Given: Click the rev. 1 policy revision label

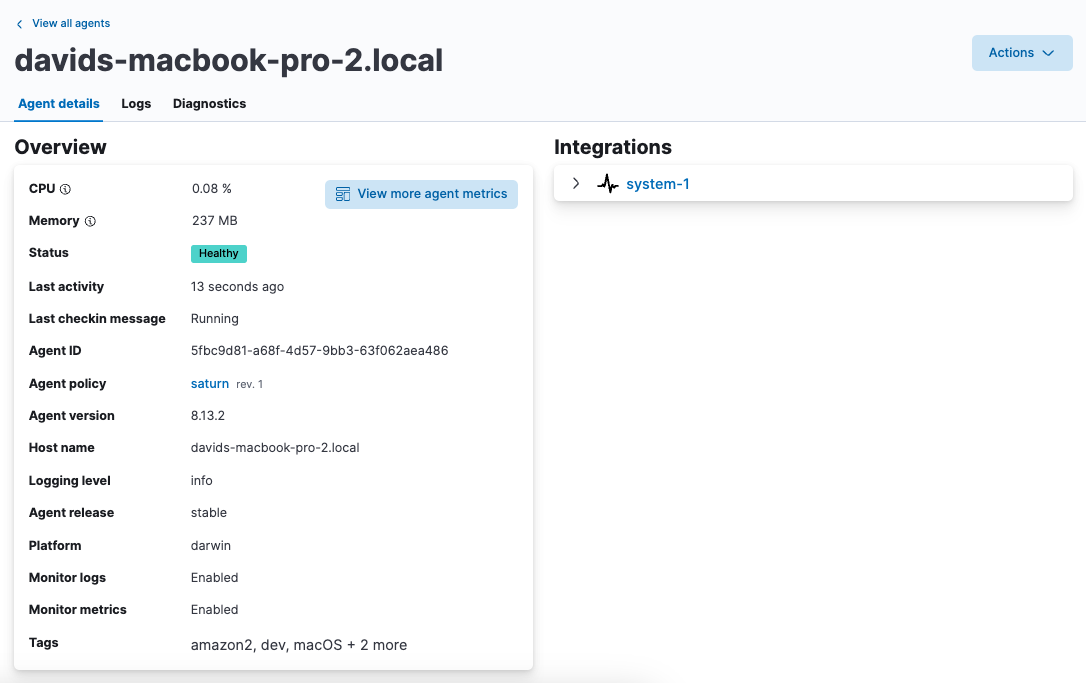Looking at the screenshot, I should 250,384.
